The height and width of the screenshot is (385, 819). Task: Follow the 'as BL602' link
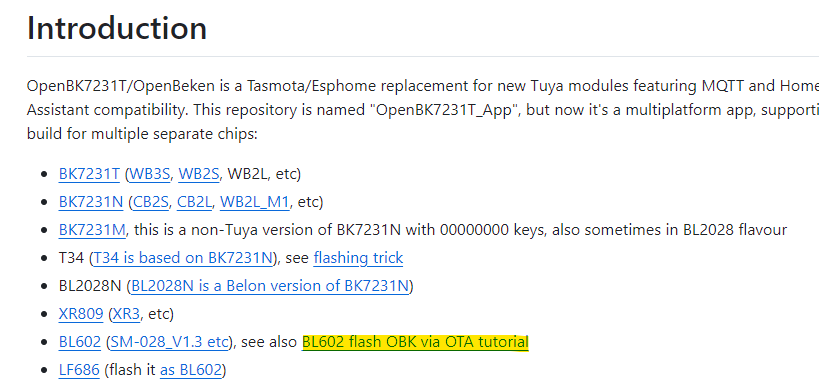pyautogui.click(x=191, y=370)
